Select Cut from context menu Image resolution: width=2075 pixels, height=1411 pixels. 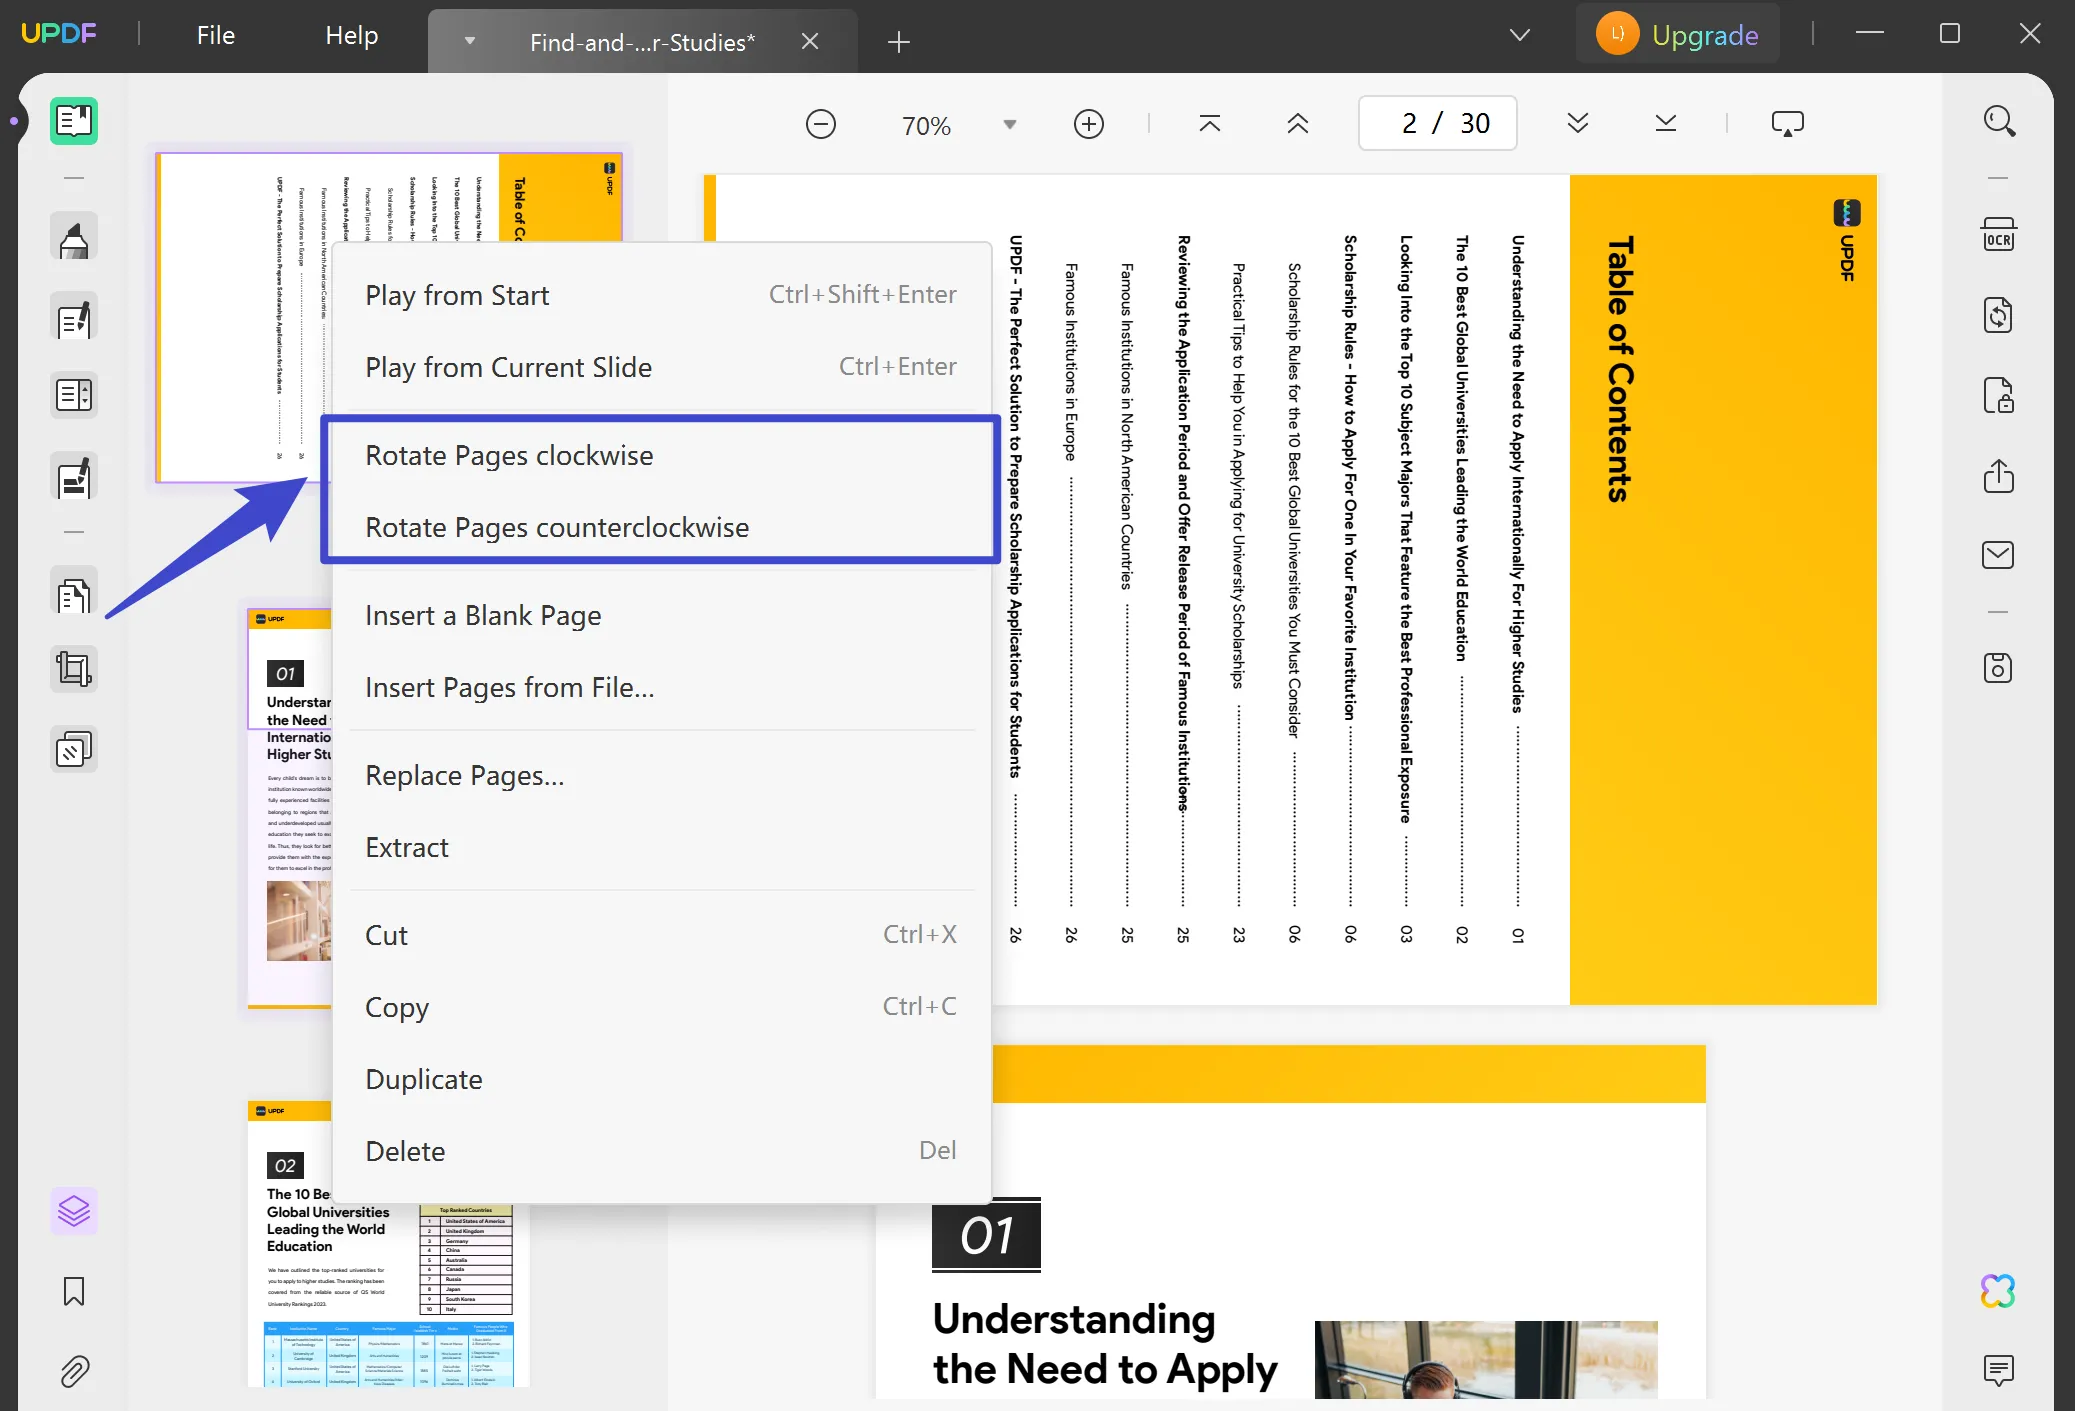[x=662, y=935]
